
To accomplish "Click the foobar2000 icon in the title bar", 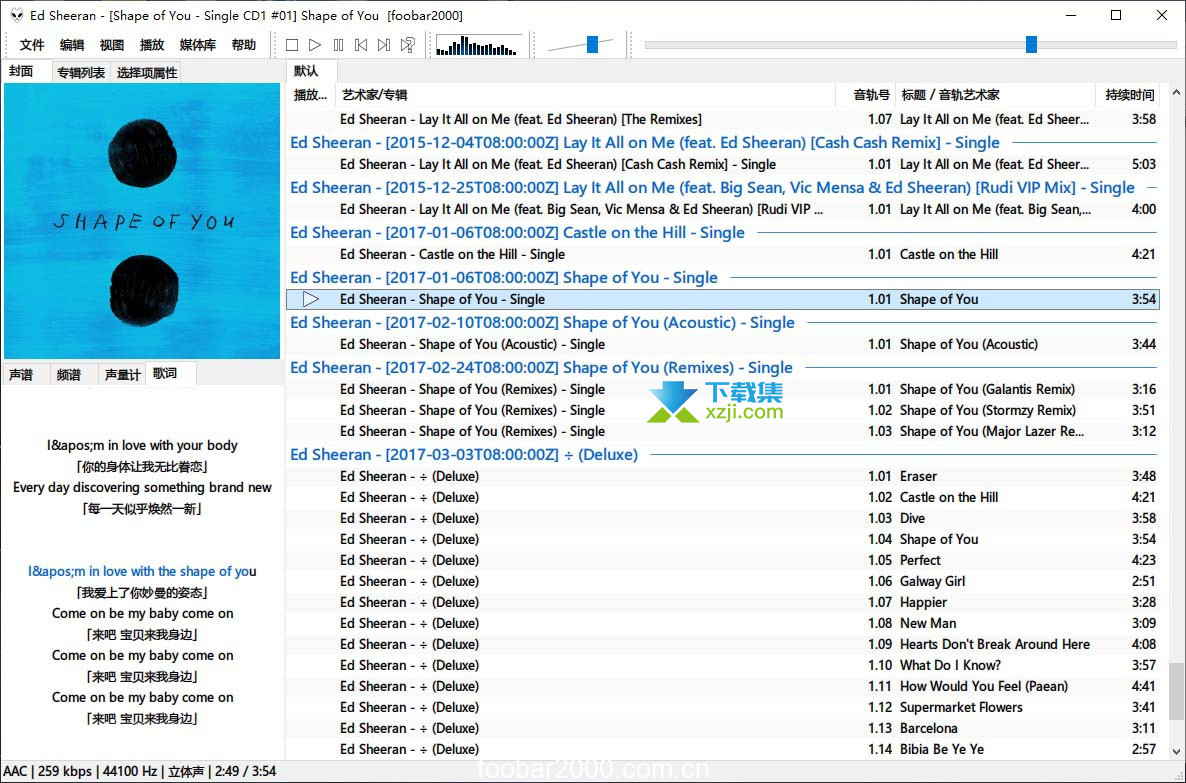I will (x=17, y=15).
